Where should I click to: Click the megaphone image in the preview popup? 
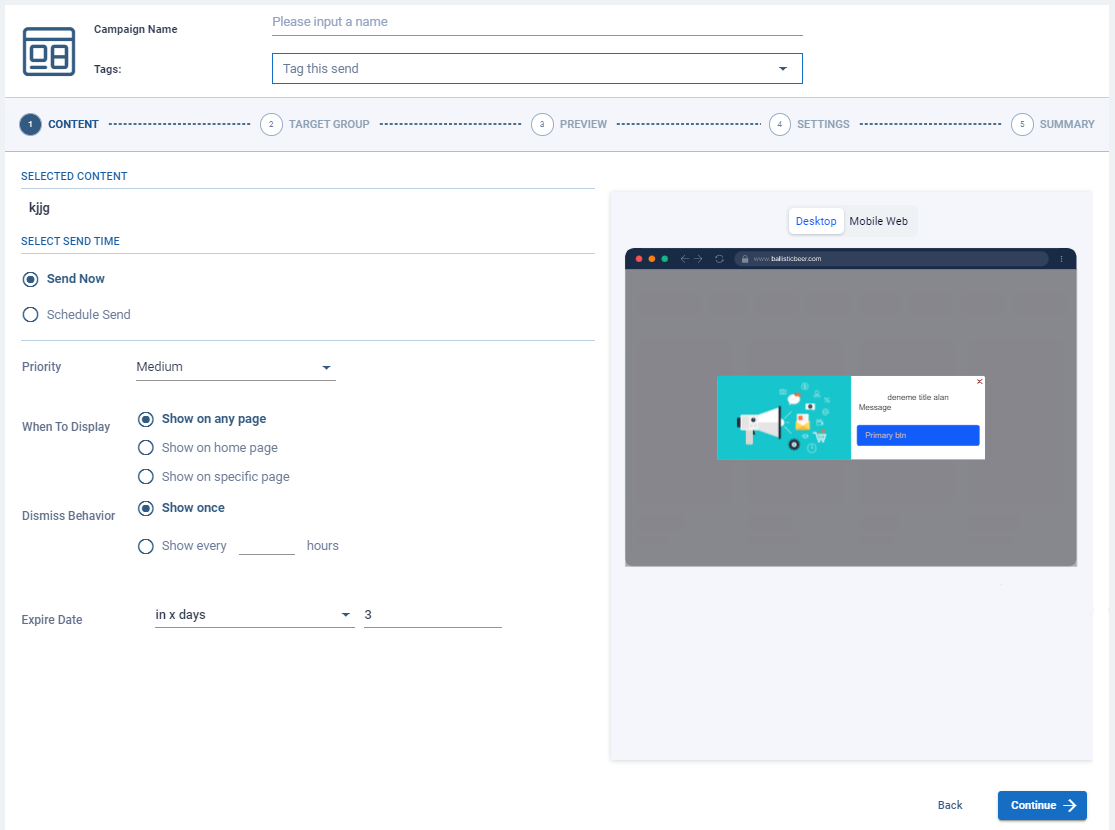point(783,418)
